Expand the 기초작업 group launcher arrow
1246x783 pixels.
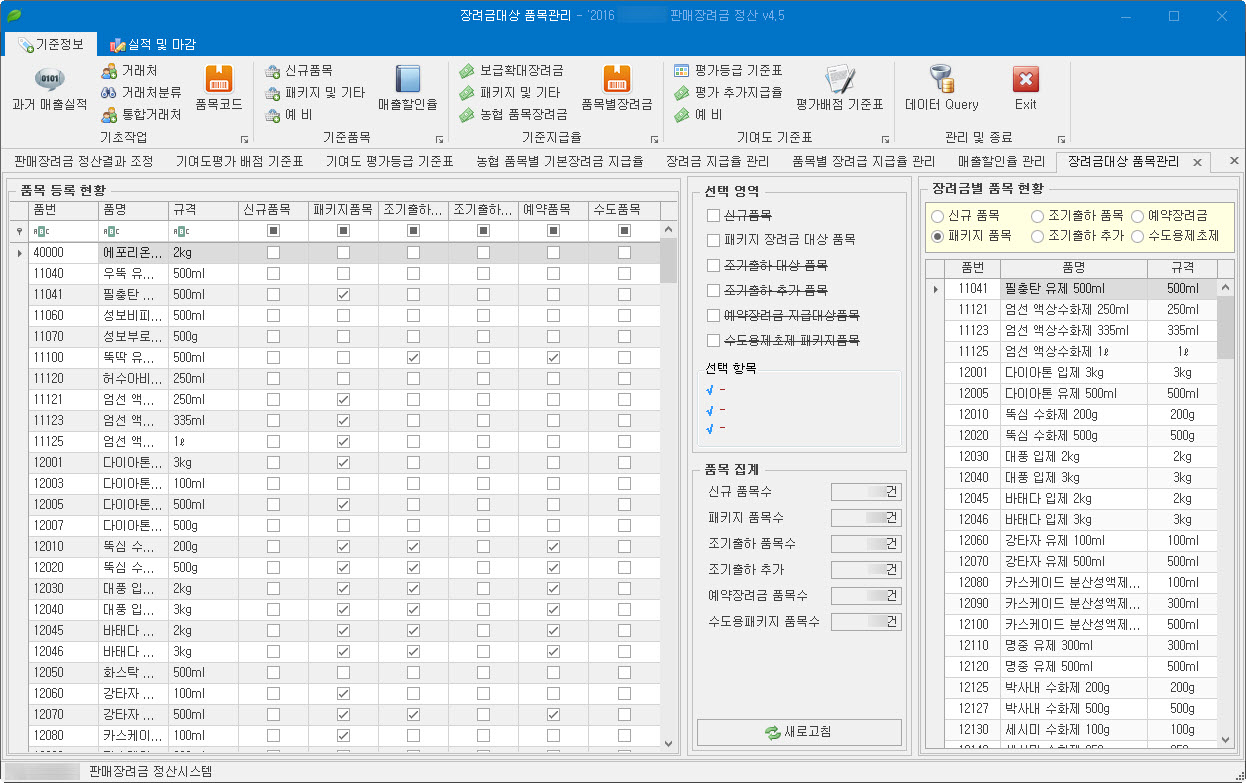click(243, 140)
